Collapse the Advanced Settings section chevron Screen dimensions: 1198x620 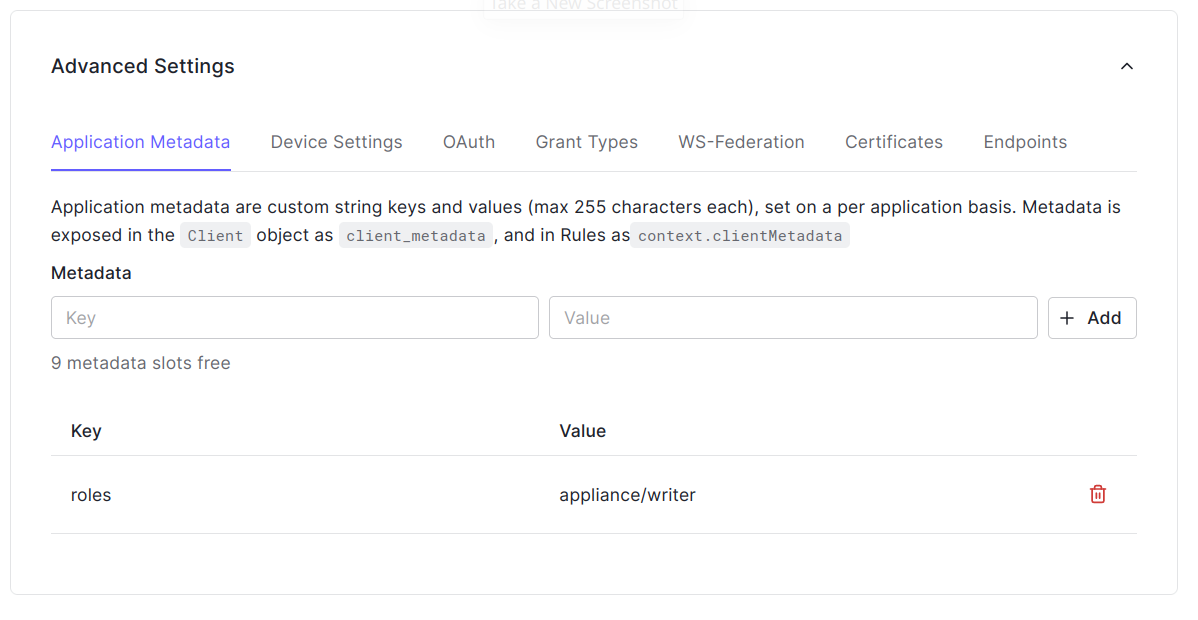pyautogui.click(x=1126, y=67)
